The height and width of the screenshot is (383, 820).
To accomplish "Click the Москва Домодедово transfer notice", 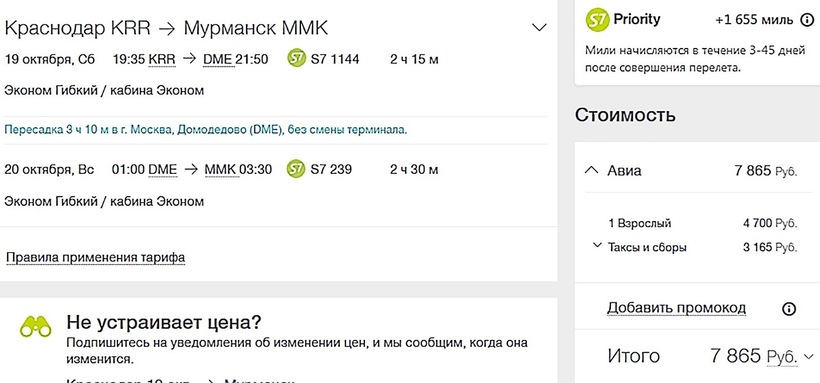I will point(206,130).
